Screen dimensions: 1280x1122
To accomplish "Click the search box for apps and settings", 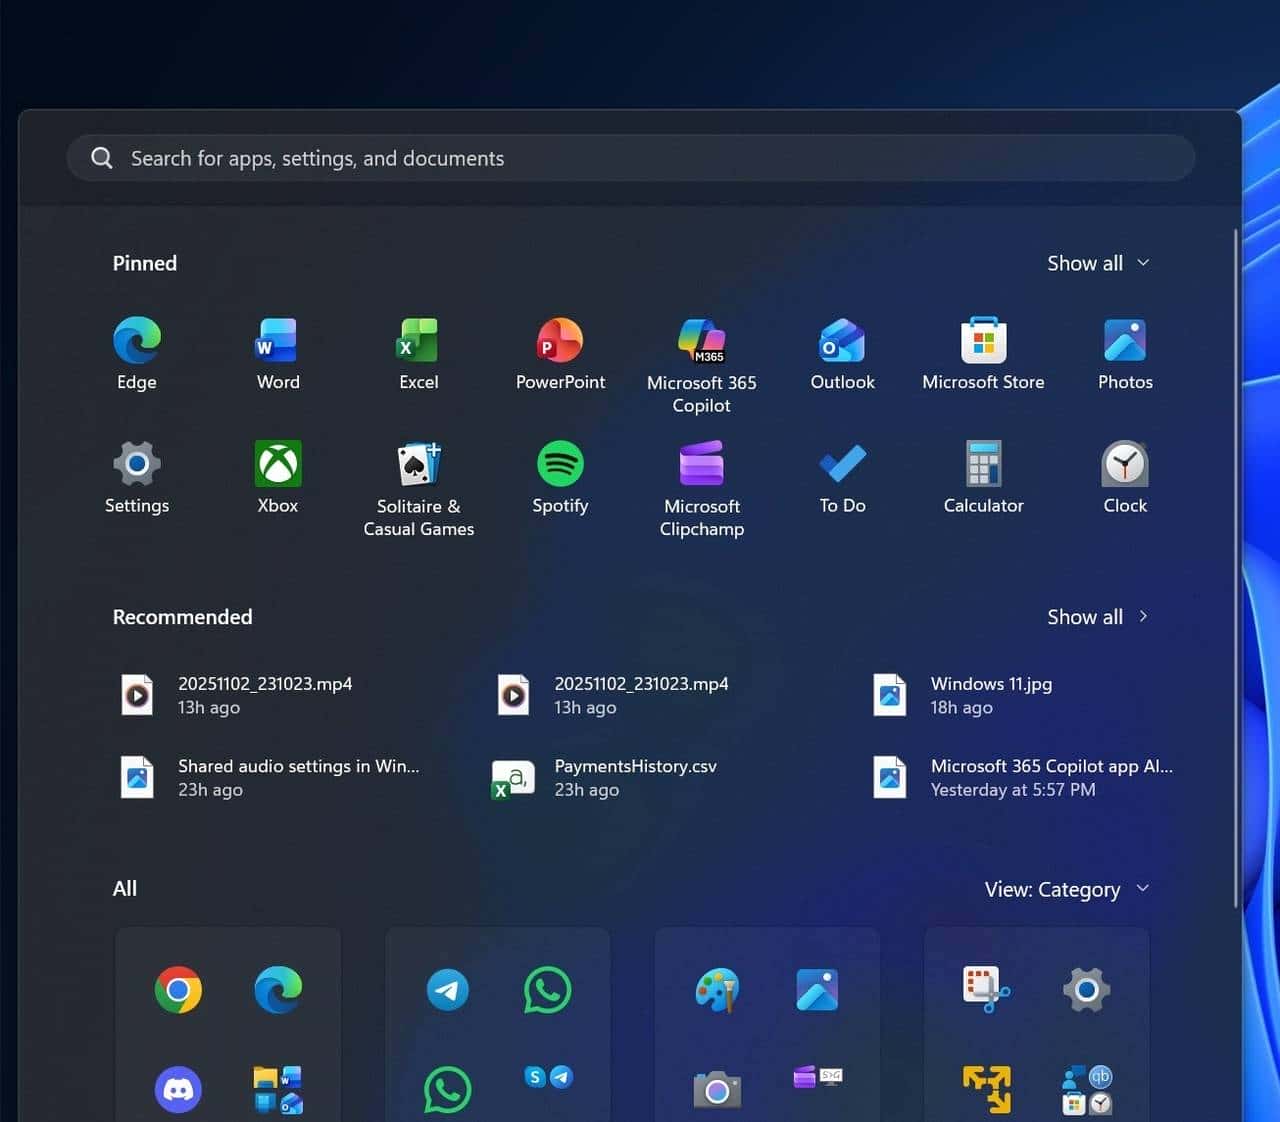I will click(x=630, y=158).
